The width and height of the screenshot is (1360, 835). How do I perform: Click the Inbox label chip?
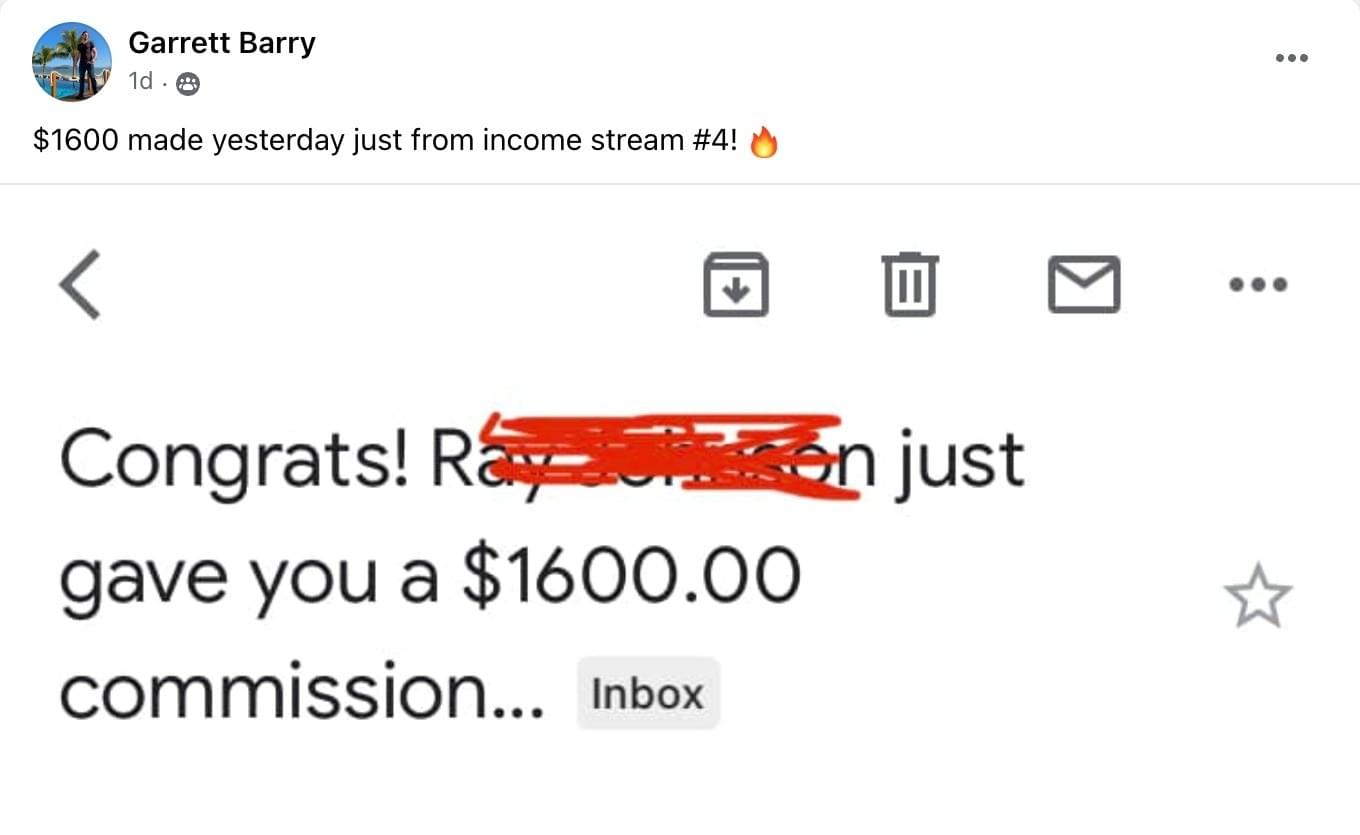648,694
